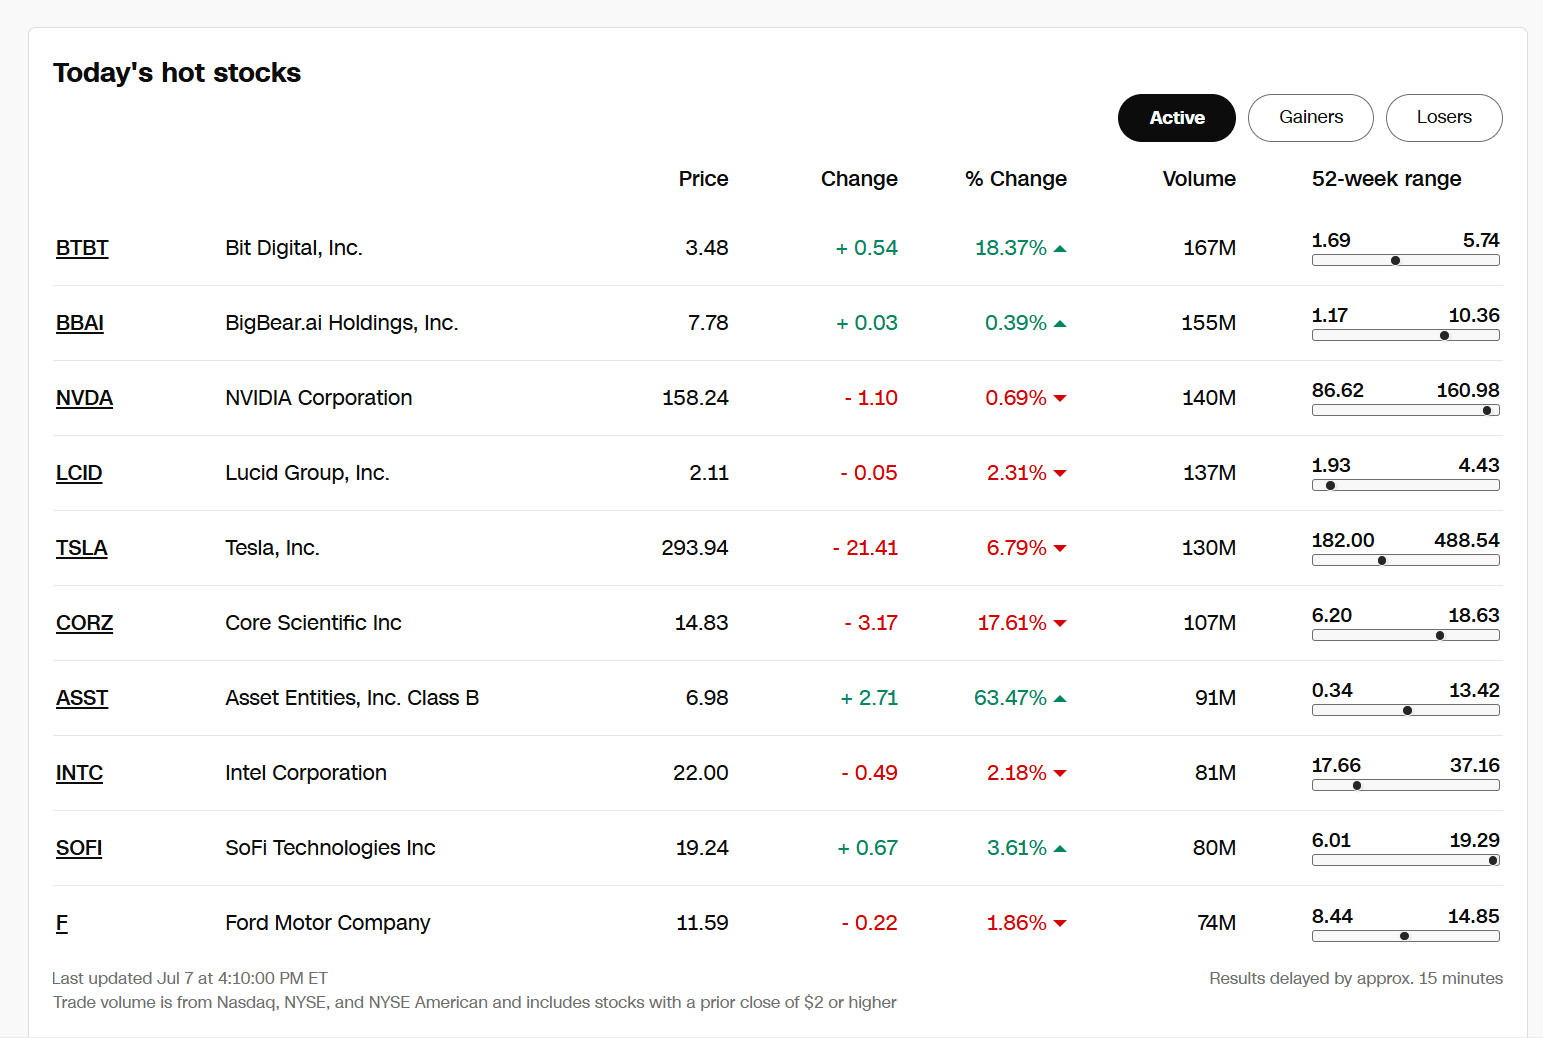The width and height of the screenshot is (1543, 1038).
Task: Click the up arrow beside 63.47%
Action: click(1060, 698)
